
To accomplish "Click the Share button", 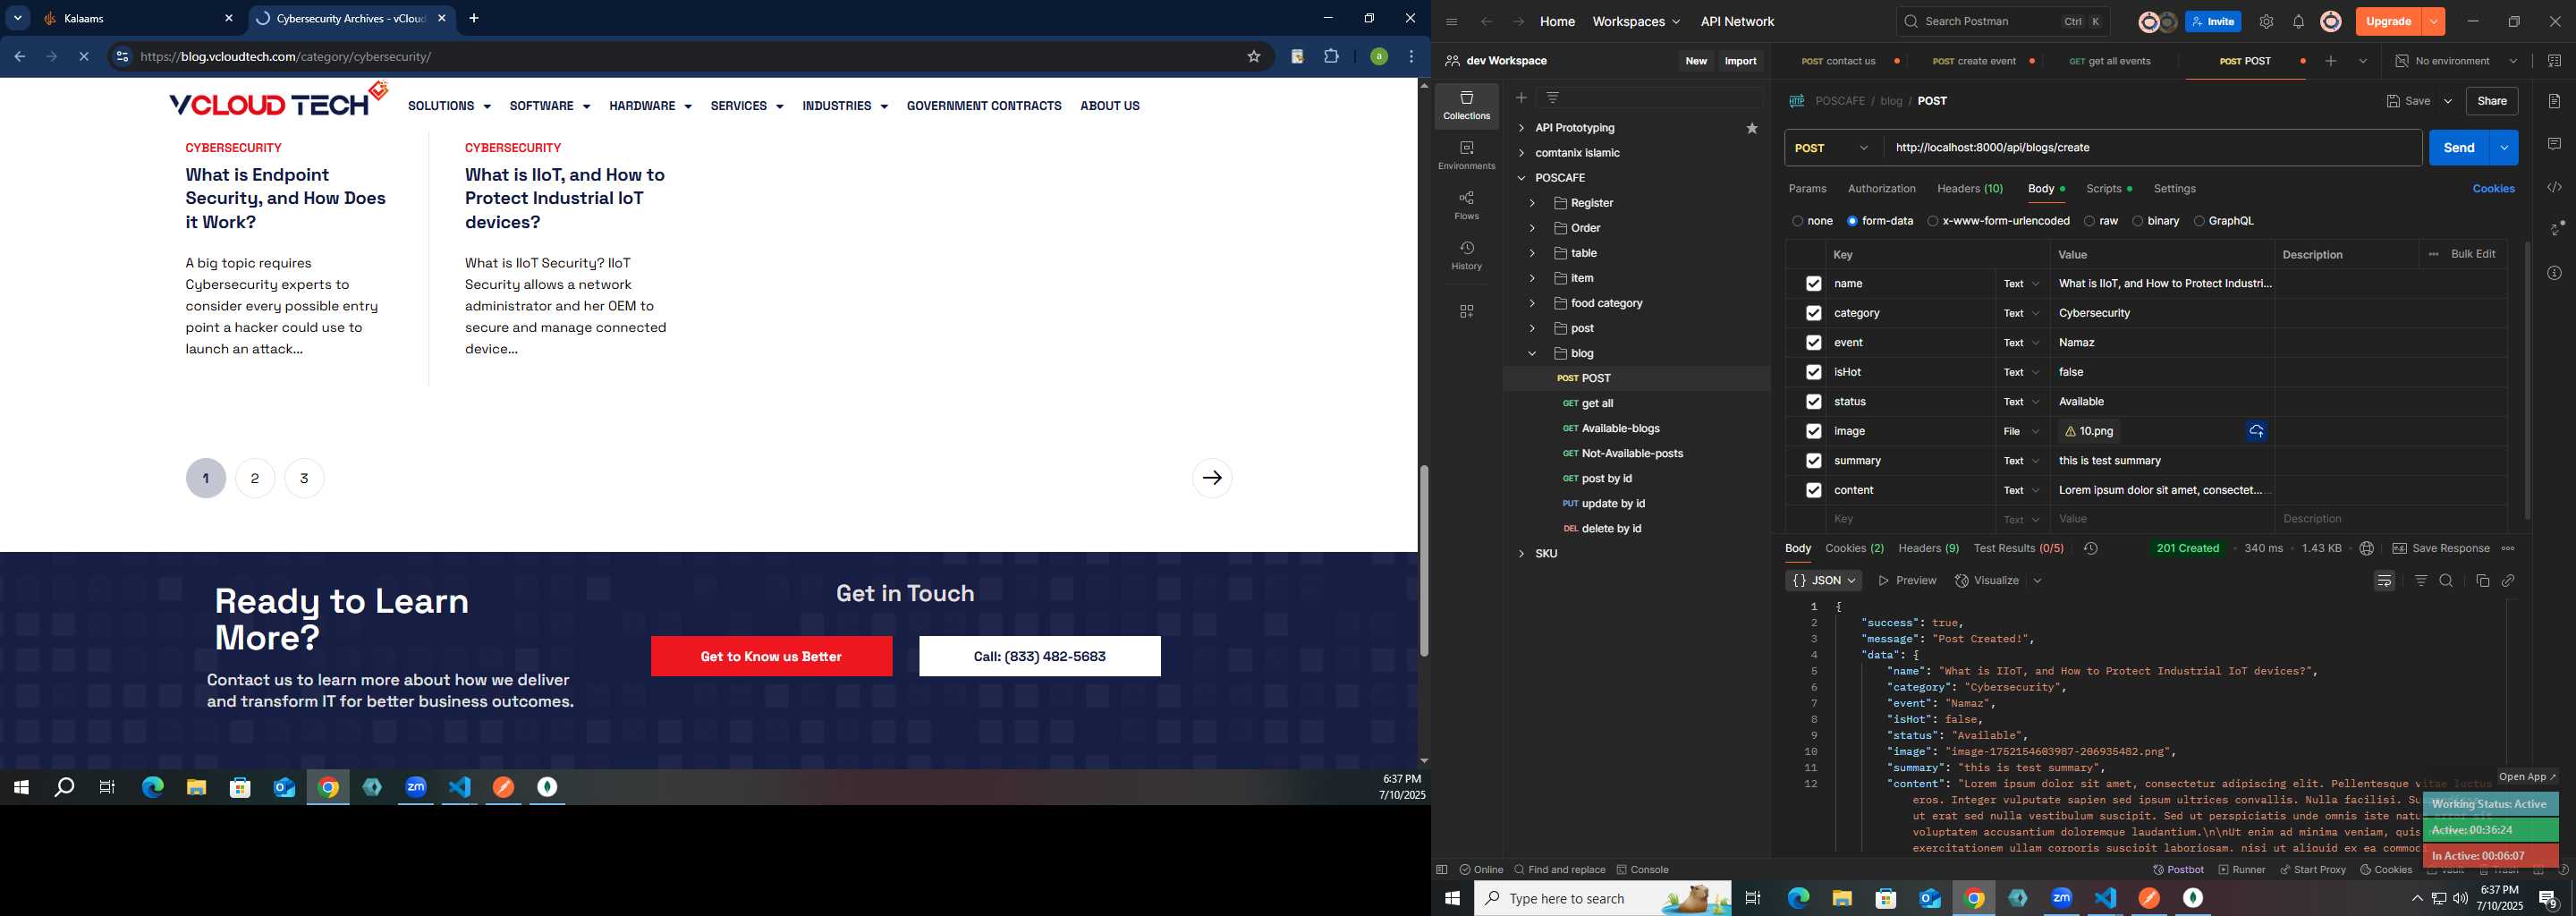I will [x=2491, y=101].
